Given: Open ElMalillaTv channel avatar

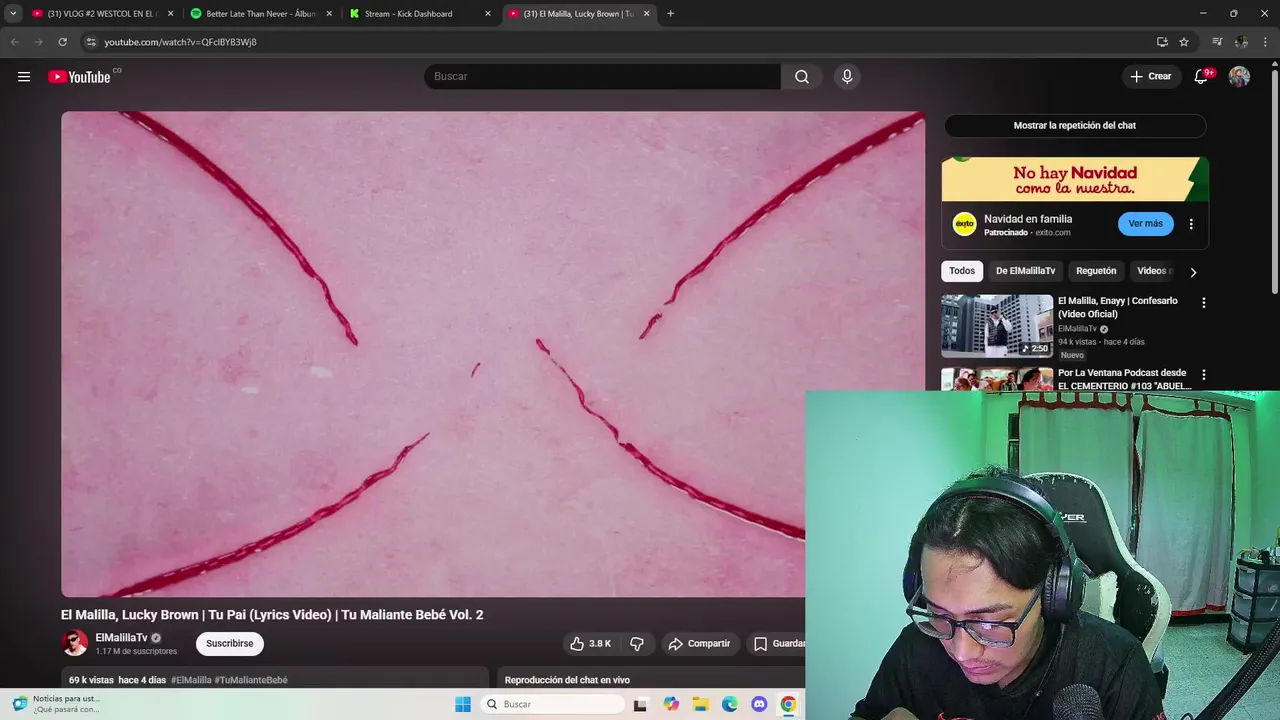Looking at the screenshot, I should [x=74, y=643].
